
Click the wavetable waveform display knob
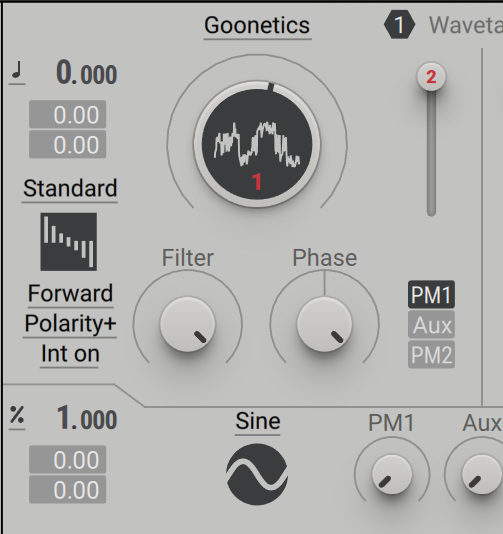pos(257,144)
